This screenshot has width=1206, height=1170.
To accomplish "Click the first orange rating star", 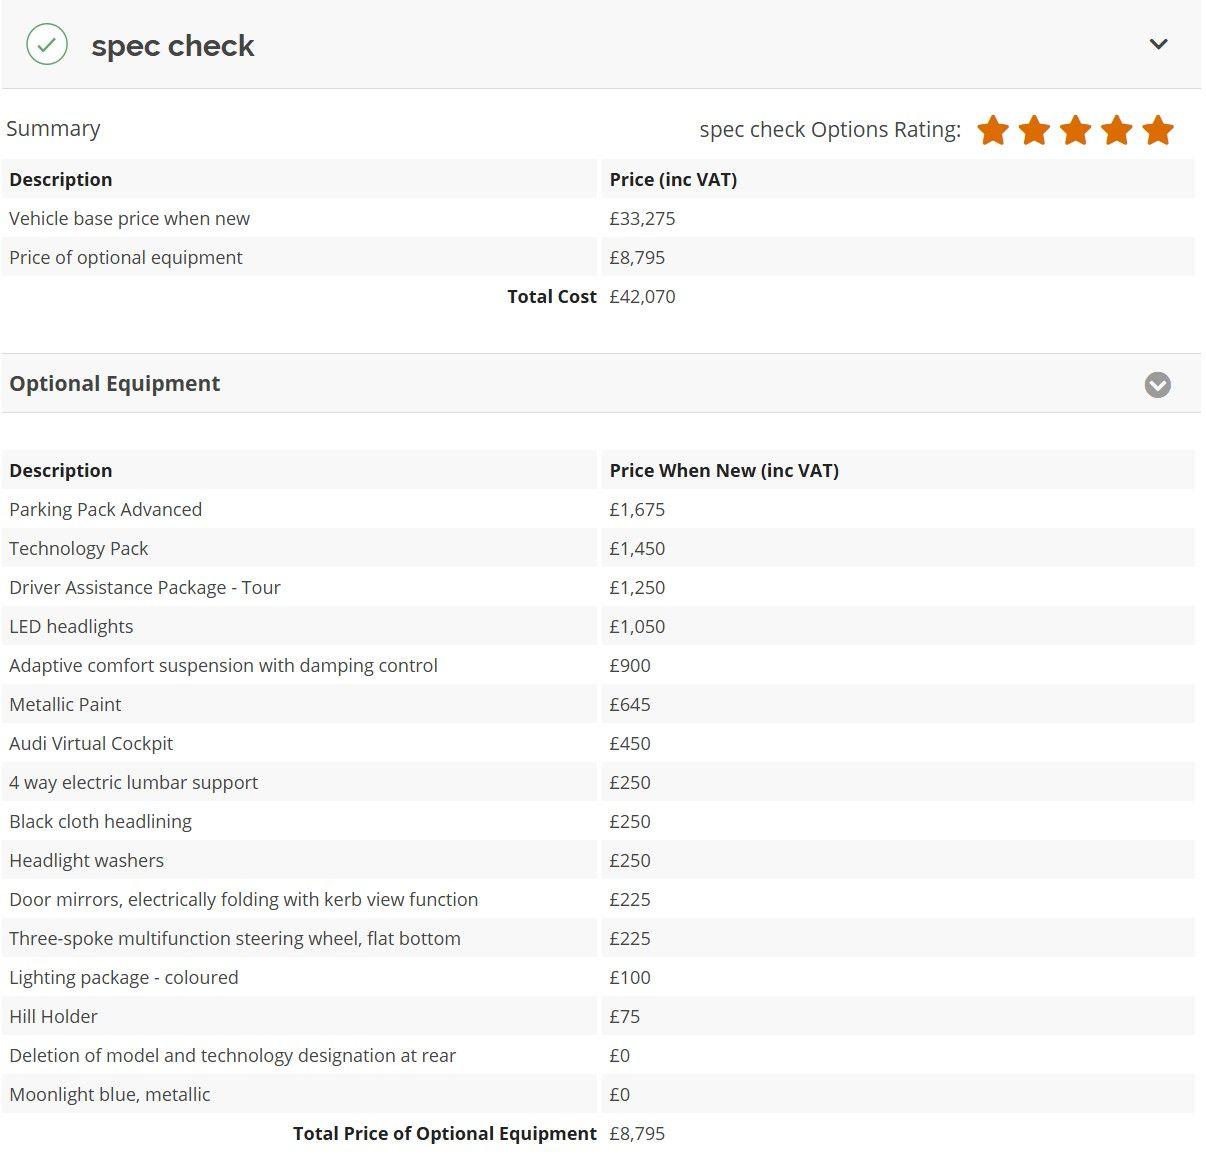I will tap(993, 130).
